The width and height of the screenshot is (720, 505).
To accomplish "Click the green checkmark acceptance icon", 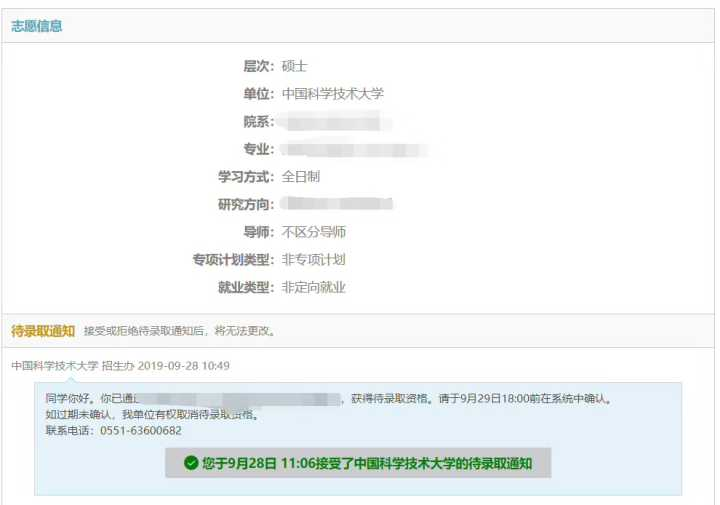I will click(x=191, y=463).
